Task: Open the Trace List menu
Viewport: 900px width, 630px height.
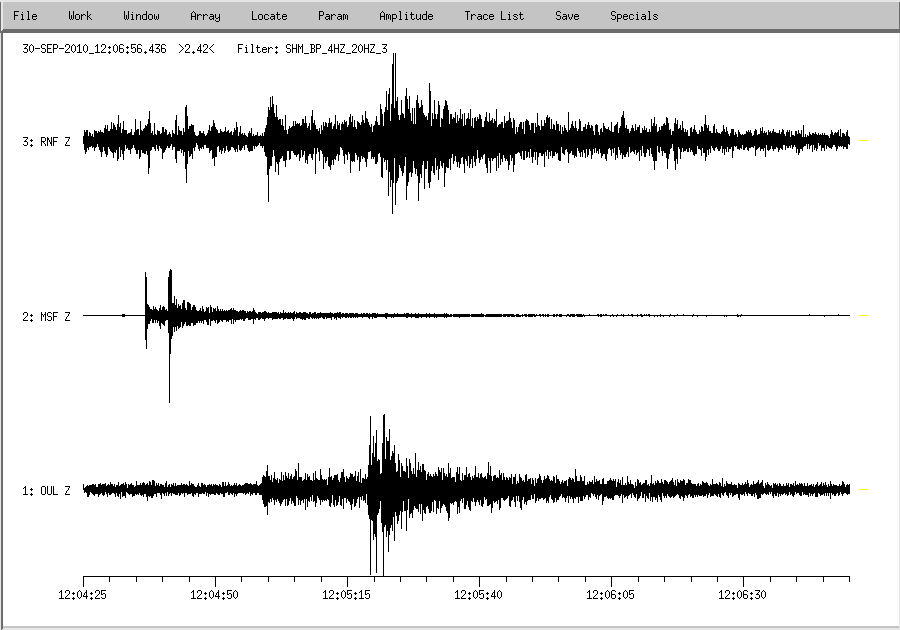Action: coord(494,16)
